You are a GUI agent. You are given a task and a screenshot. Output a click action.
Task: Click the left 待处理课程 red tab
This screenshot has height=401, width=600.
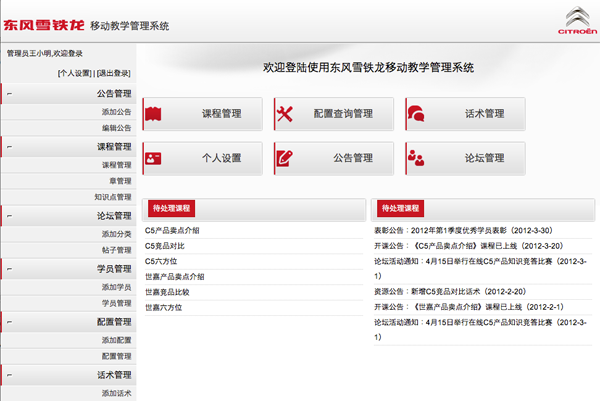point(171,208)
